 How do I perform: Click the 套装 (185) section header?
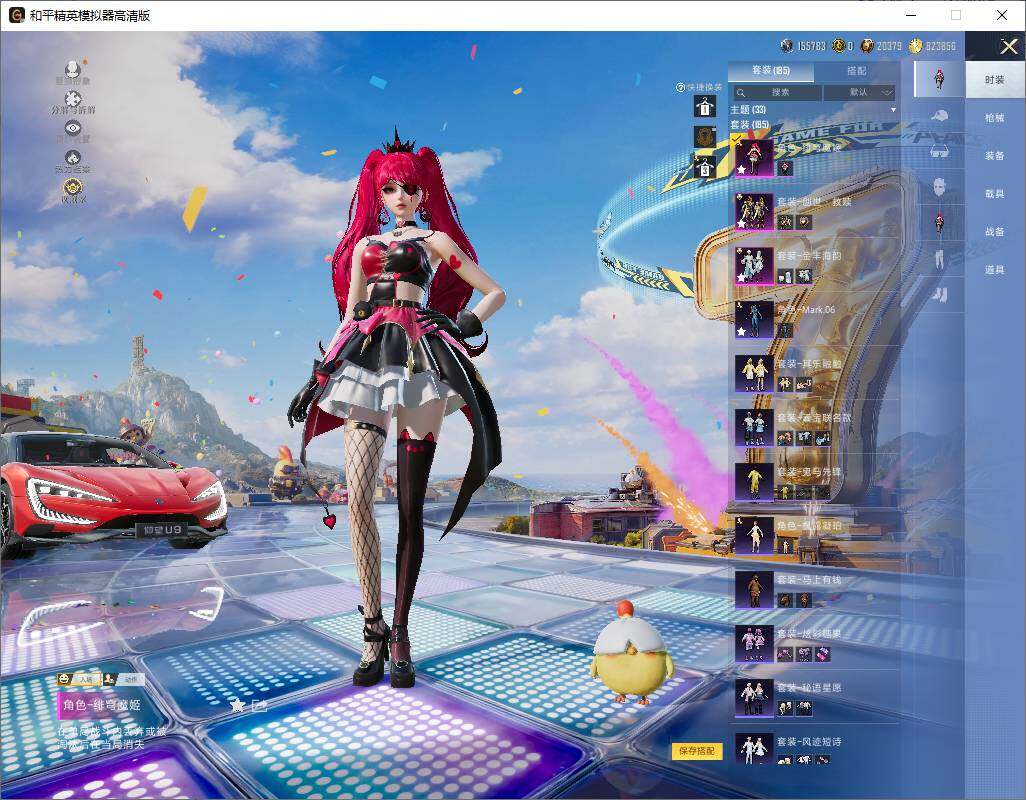pos(749,124)
